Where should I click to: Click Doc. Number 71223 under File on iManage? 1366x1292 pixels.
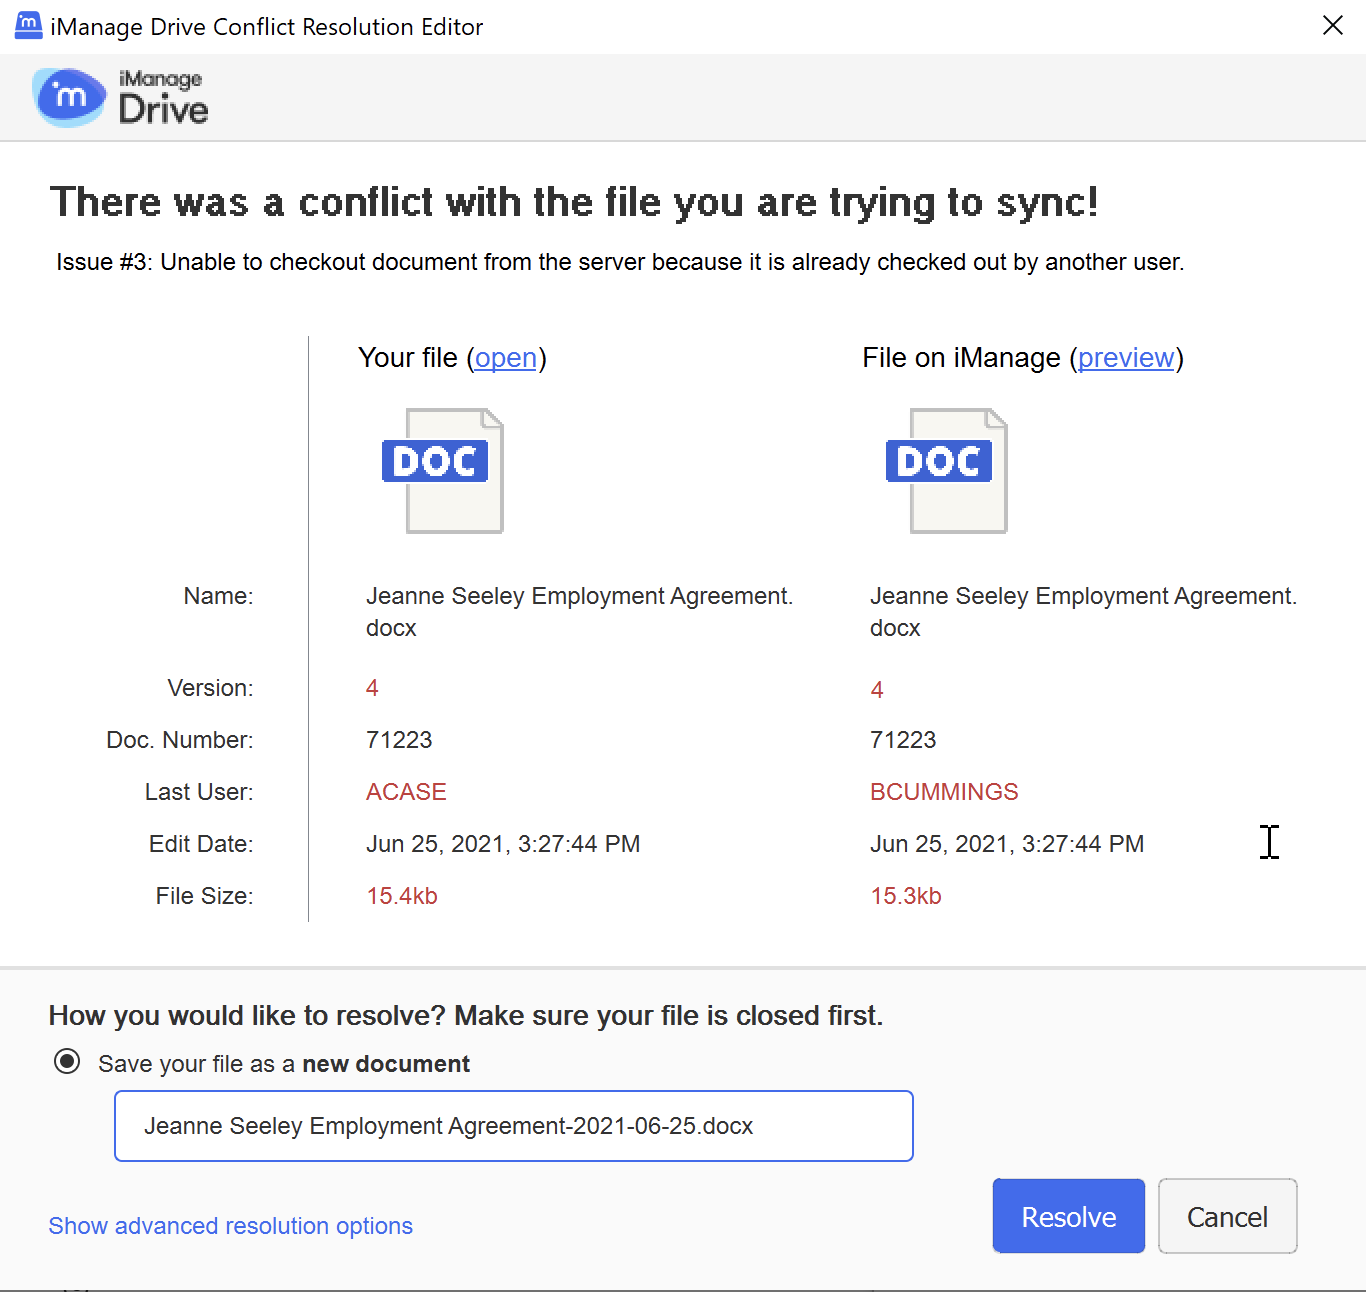(x=903, y=739)
